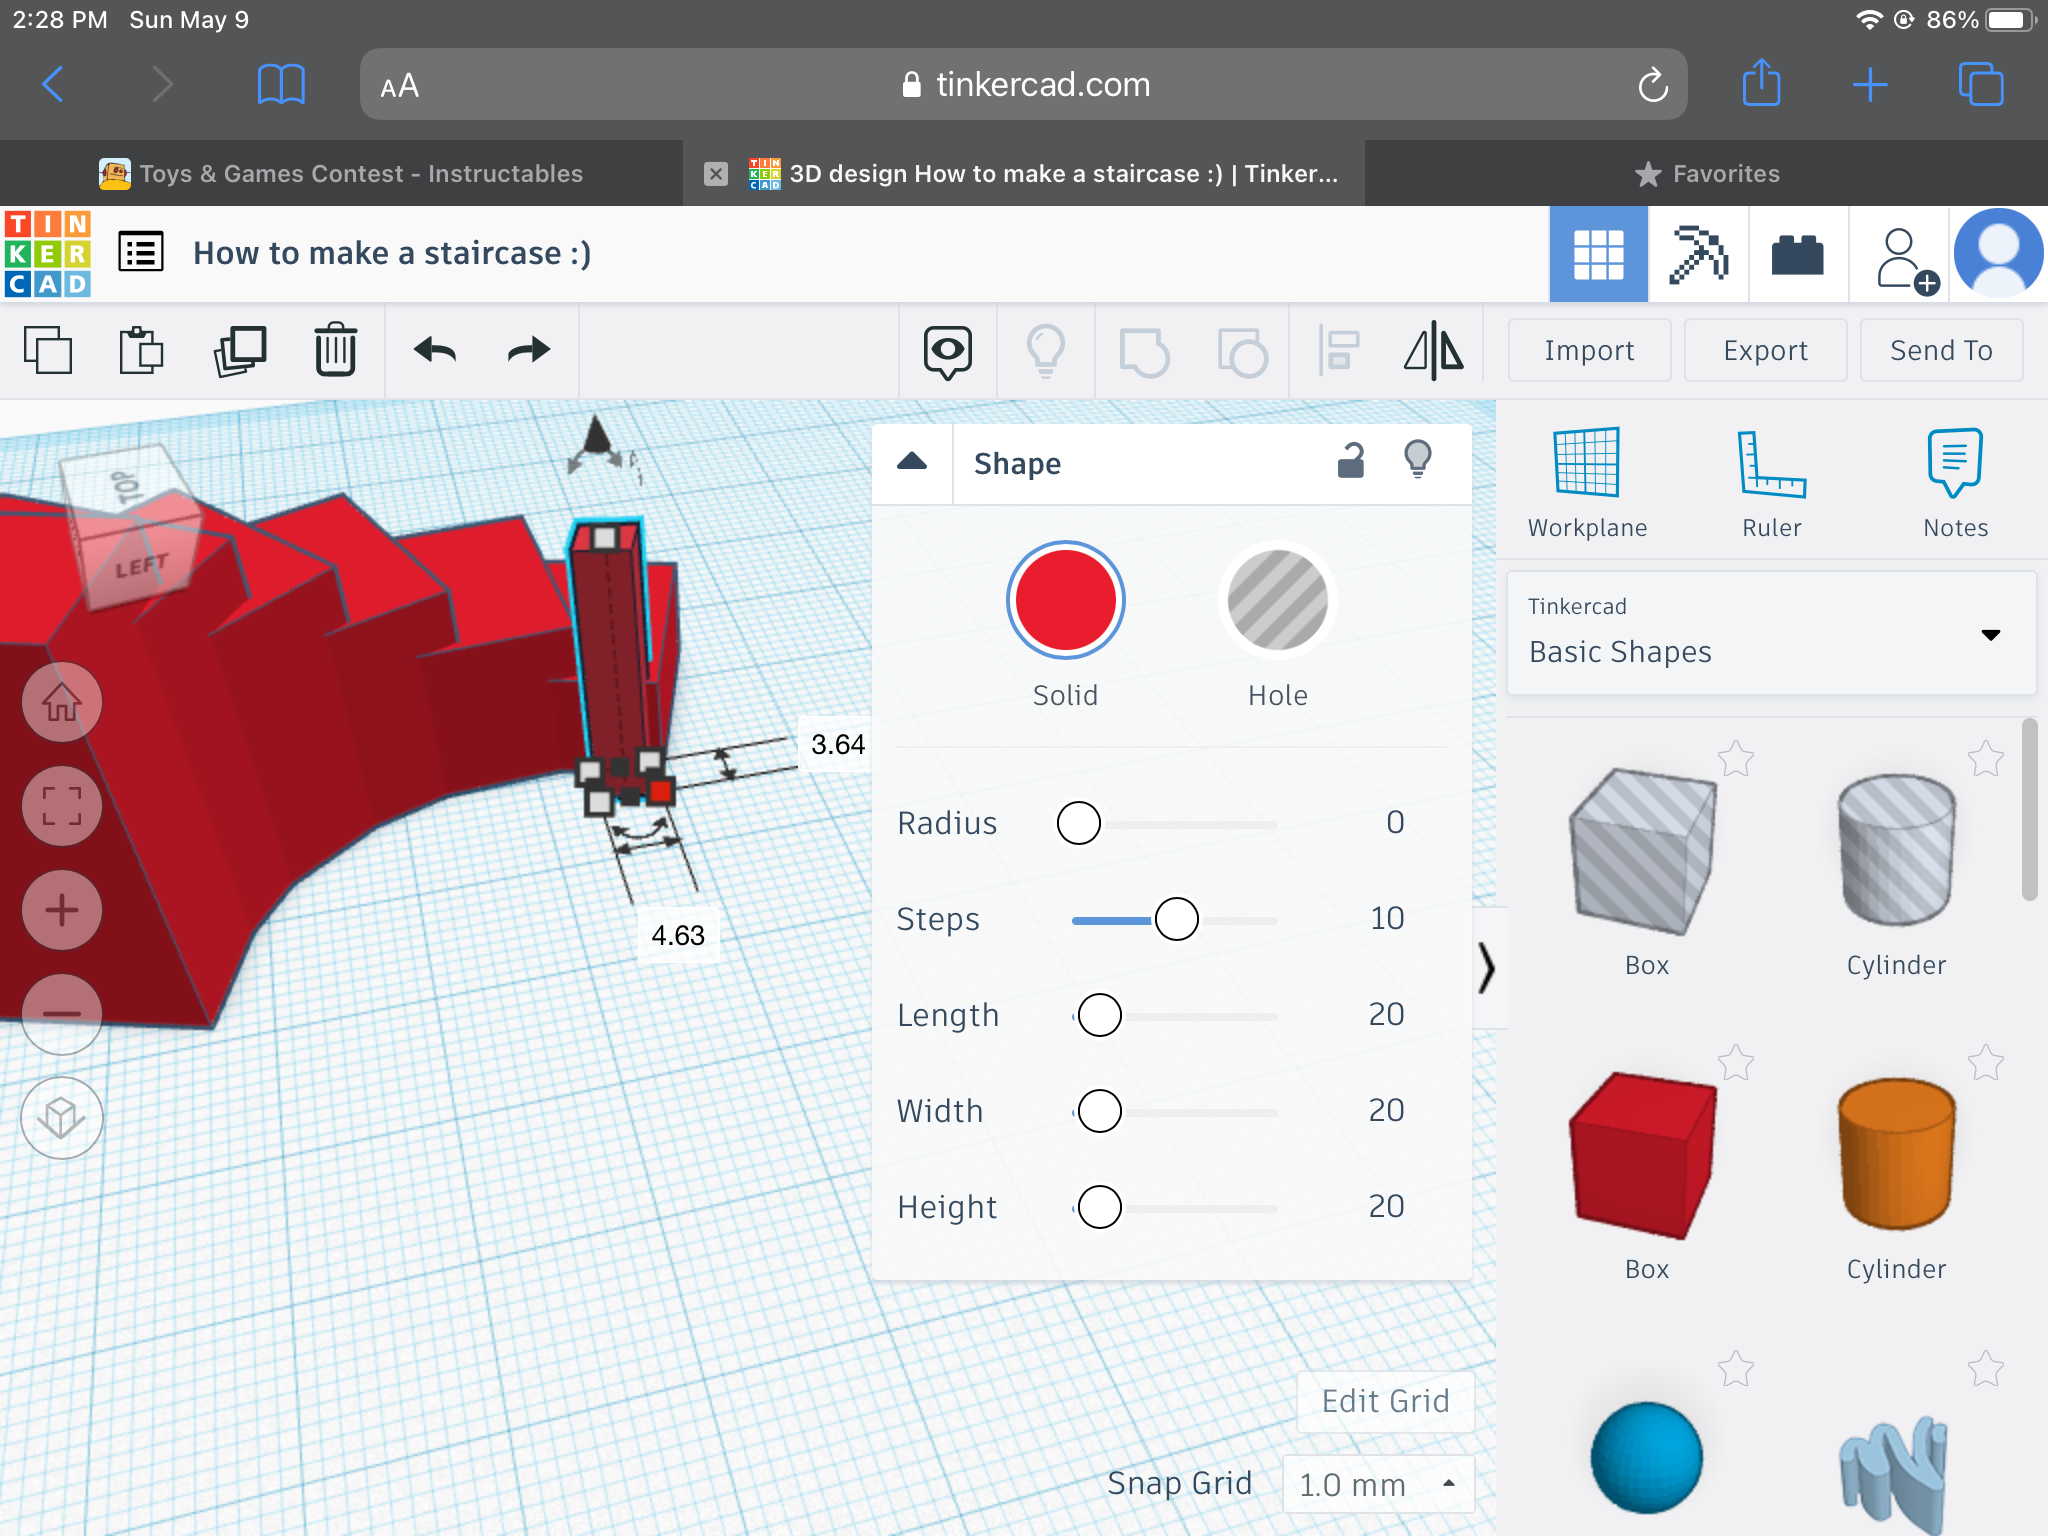Click the Width slider handle

pyautogui.click(x=1099, y=1111)
